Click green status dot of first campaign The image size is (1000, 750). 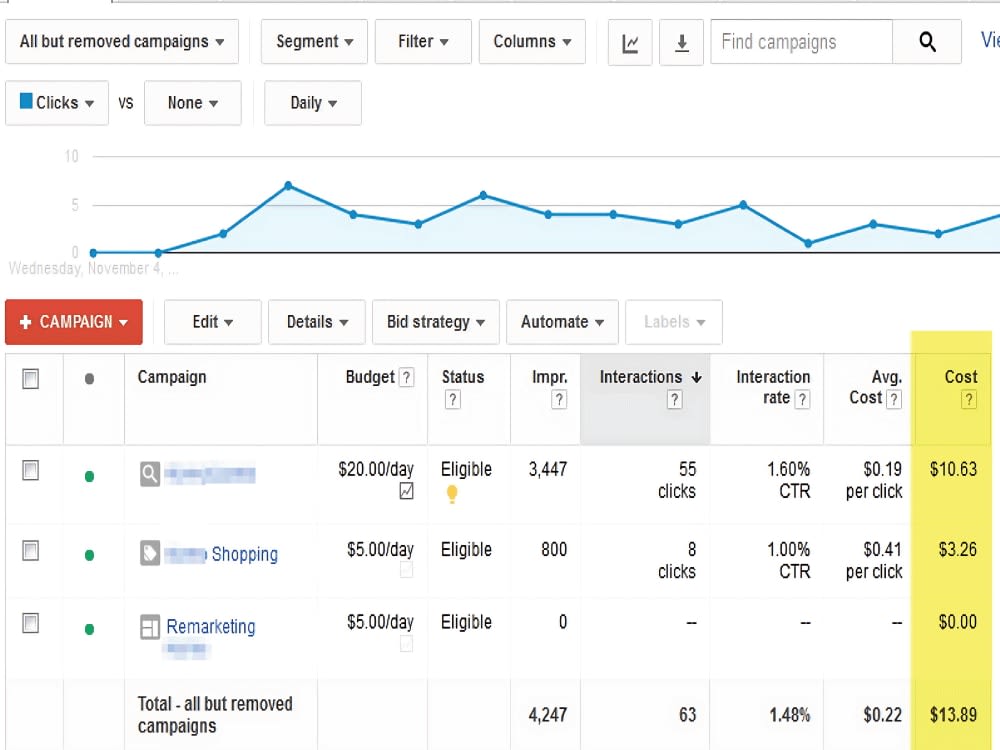click(x=89, y=476)
